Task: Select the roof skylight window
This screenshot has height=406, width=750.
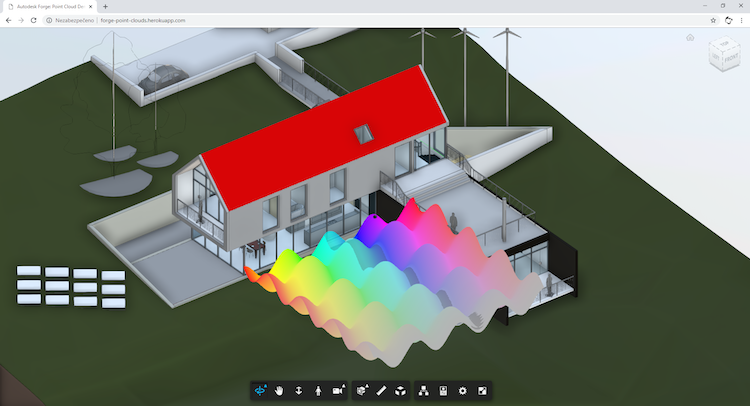Action: pos(364,133)
